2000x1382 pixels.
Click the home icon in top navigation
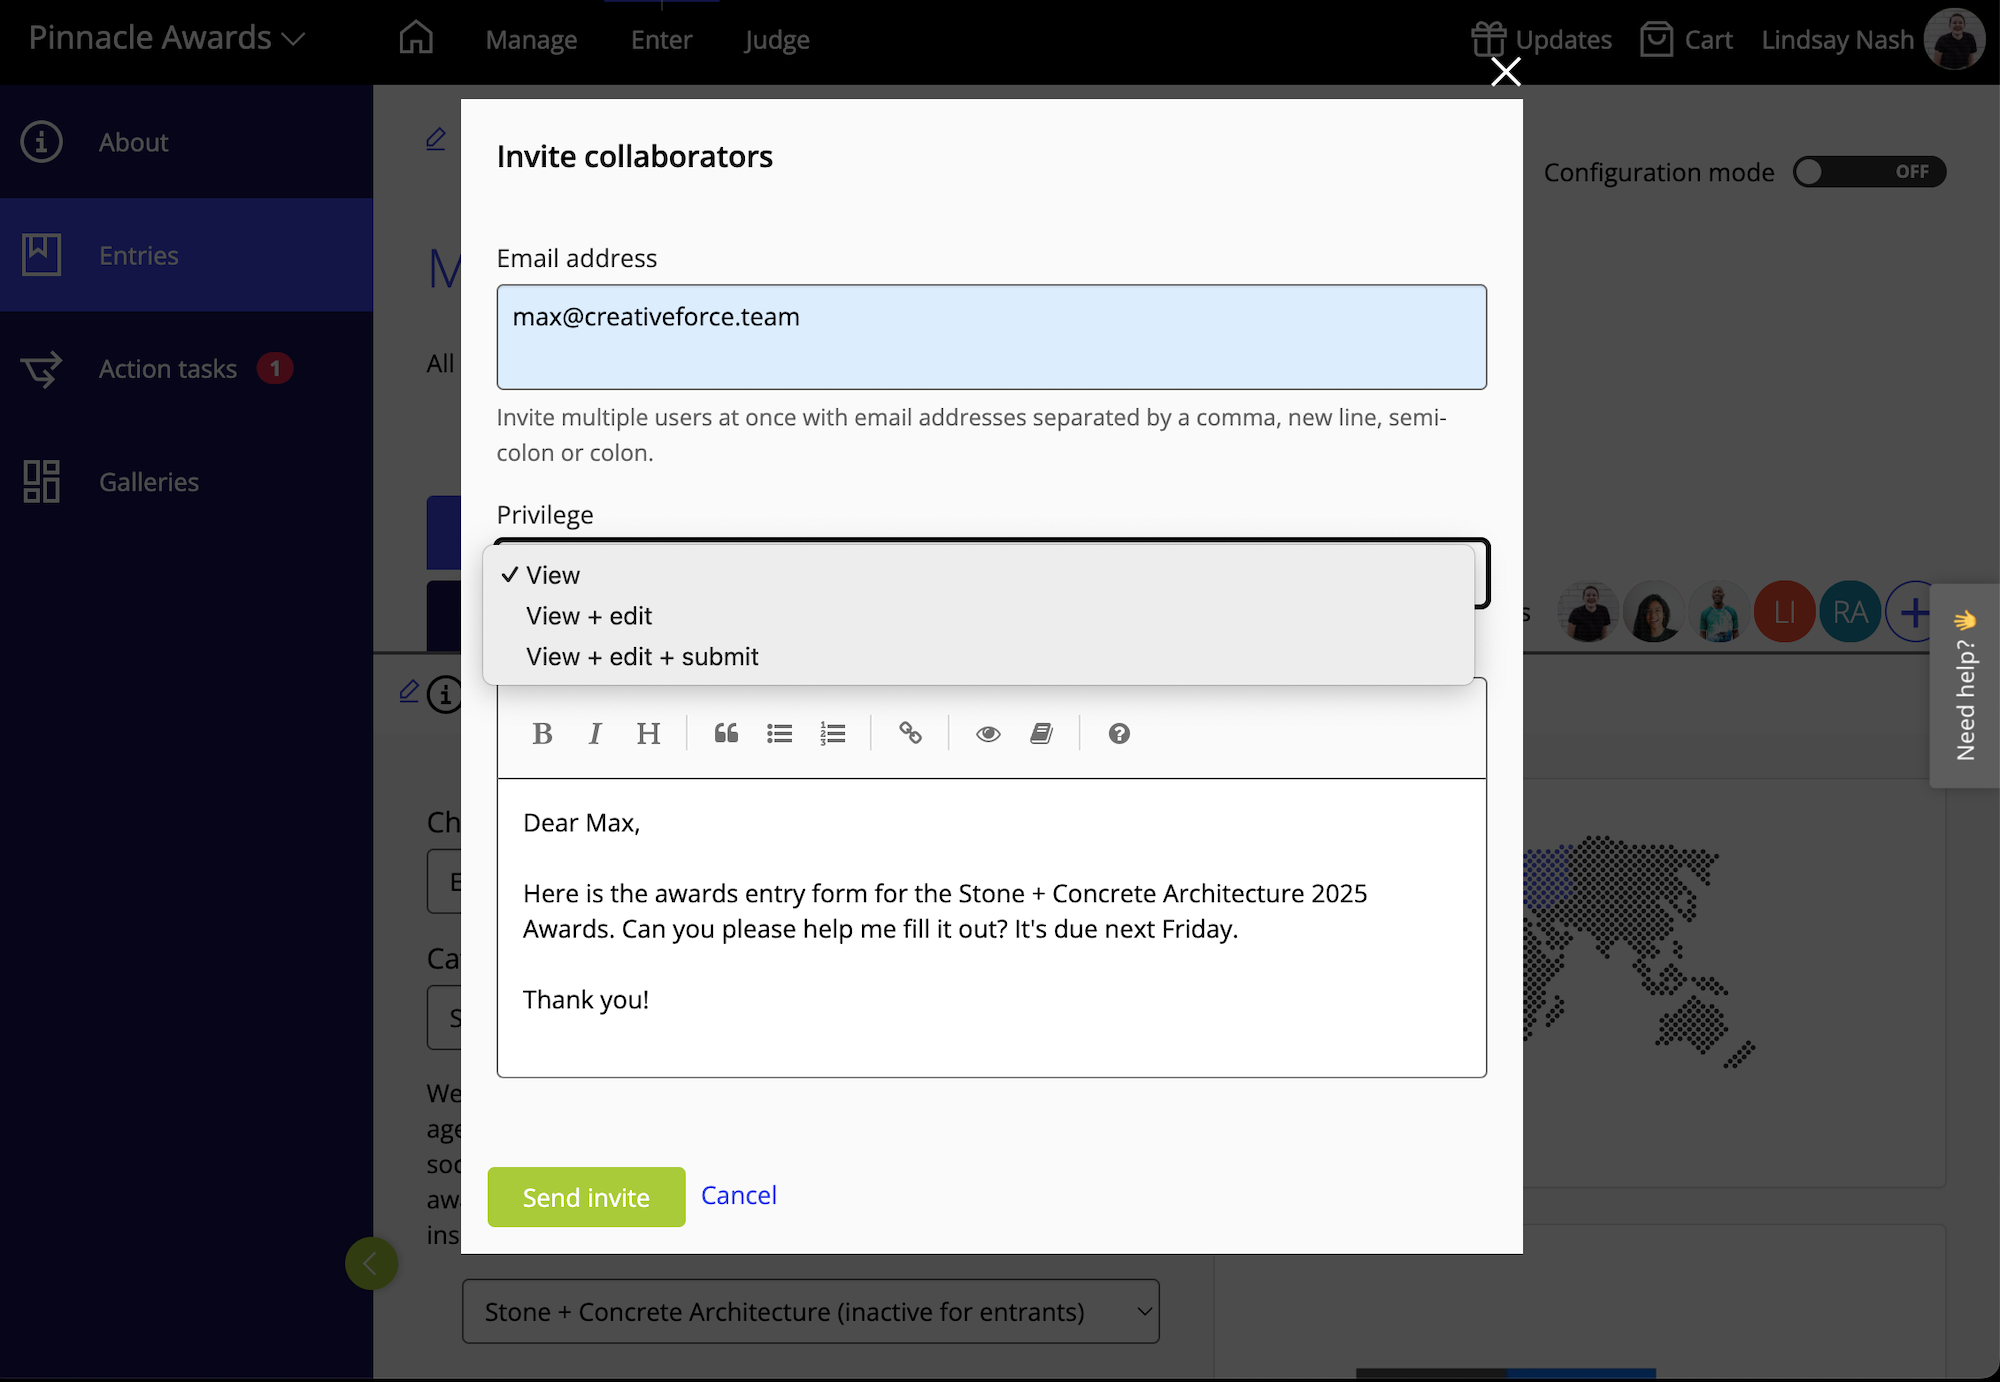pyautogui.click(x=416, y=37)
